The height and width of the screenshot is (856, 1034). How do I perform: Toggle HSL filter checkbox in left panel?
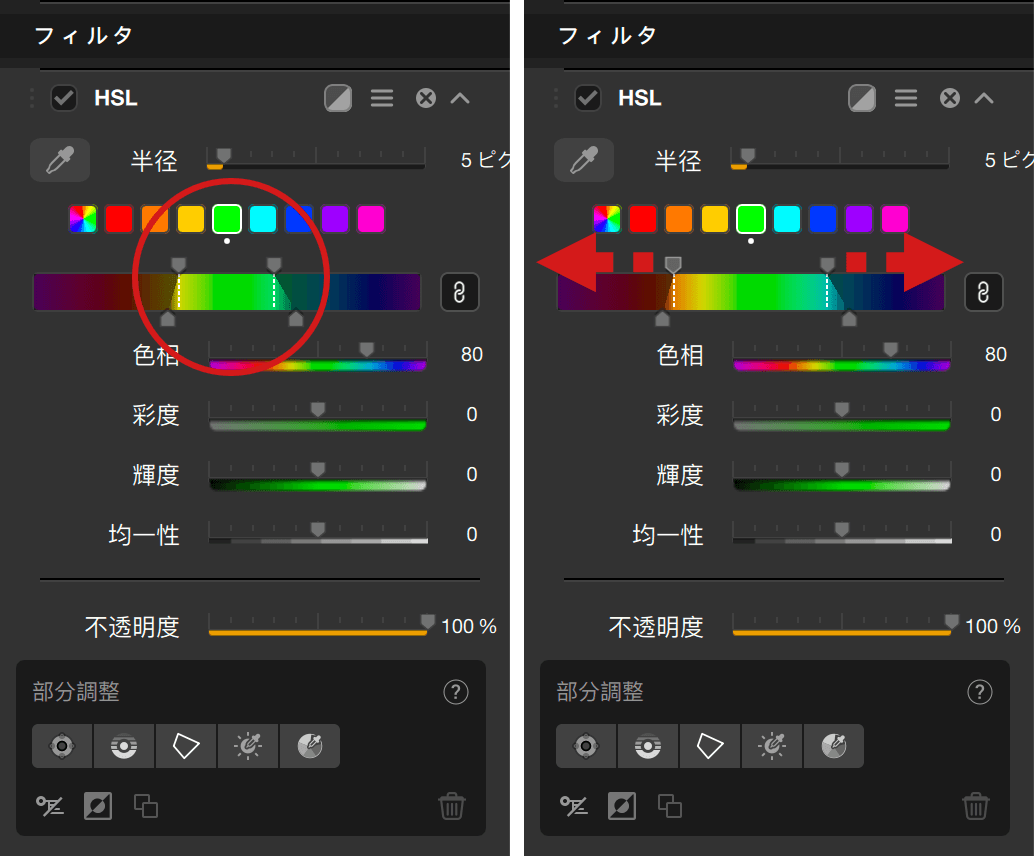64,98
